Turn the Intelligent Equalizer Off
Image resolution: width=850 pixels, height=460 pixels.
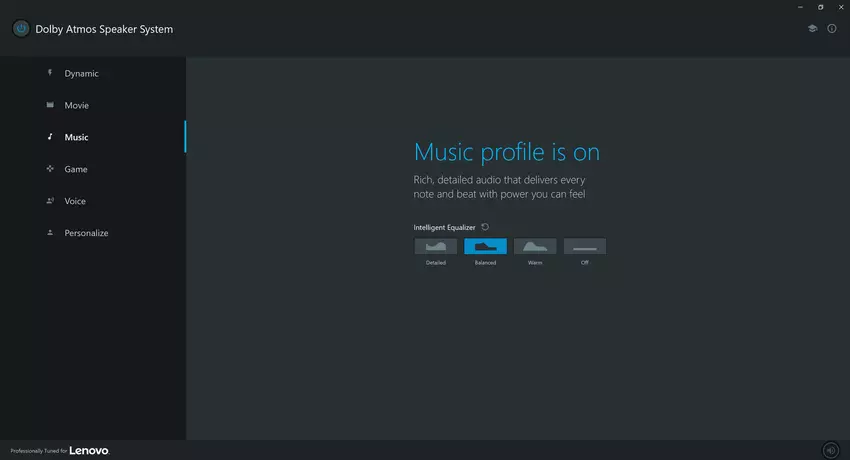(x=585, y=246)
